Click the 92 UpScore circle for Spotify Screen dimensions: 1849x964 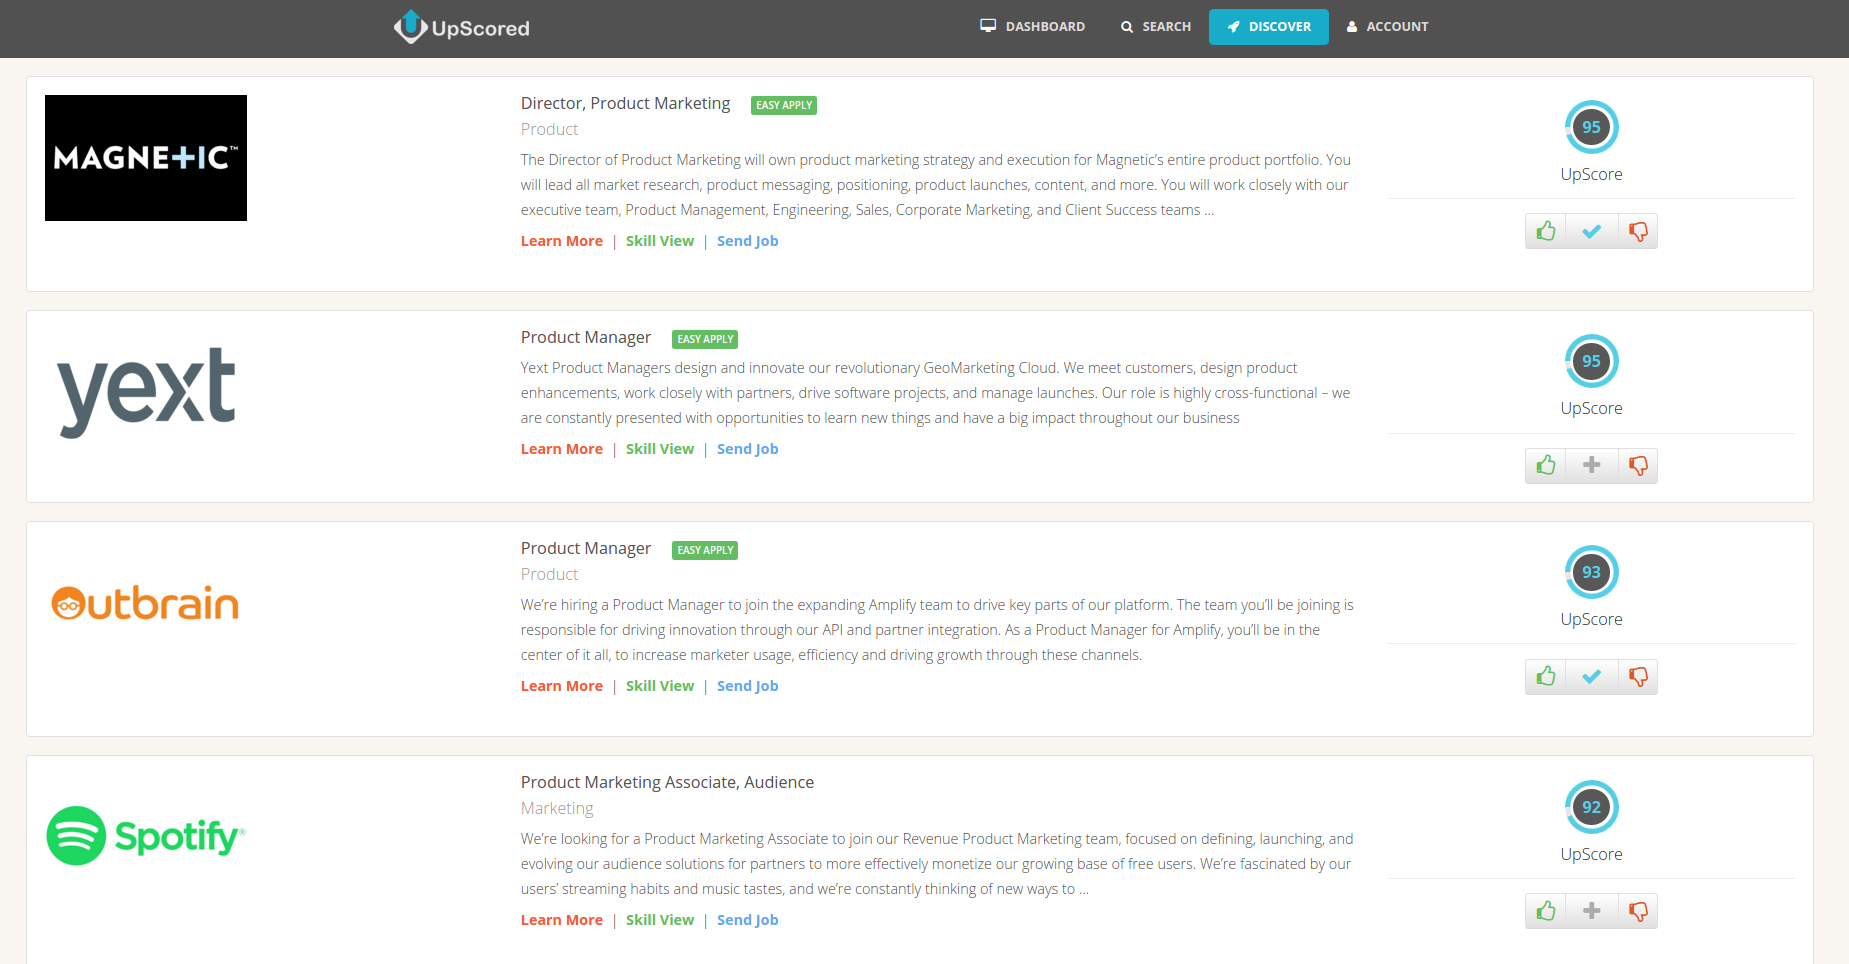(1591, 807)
